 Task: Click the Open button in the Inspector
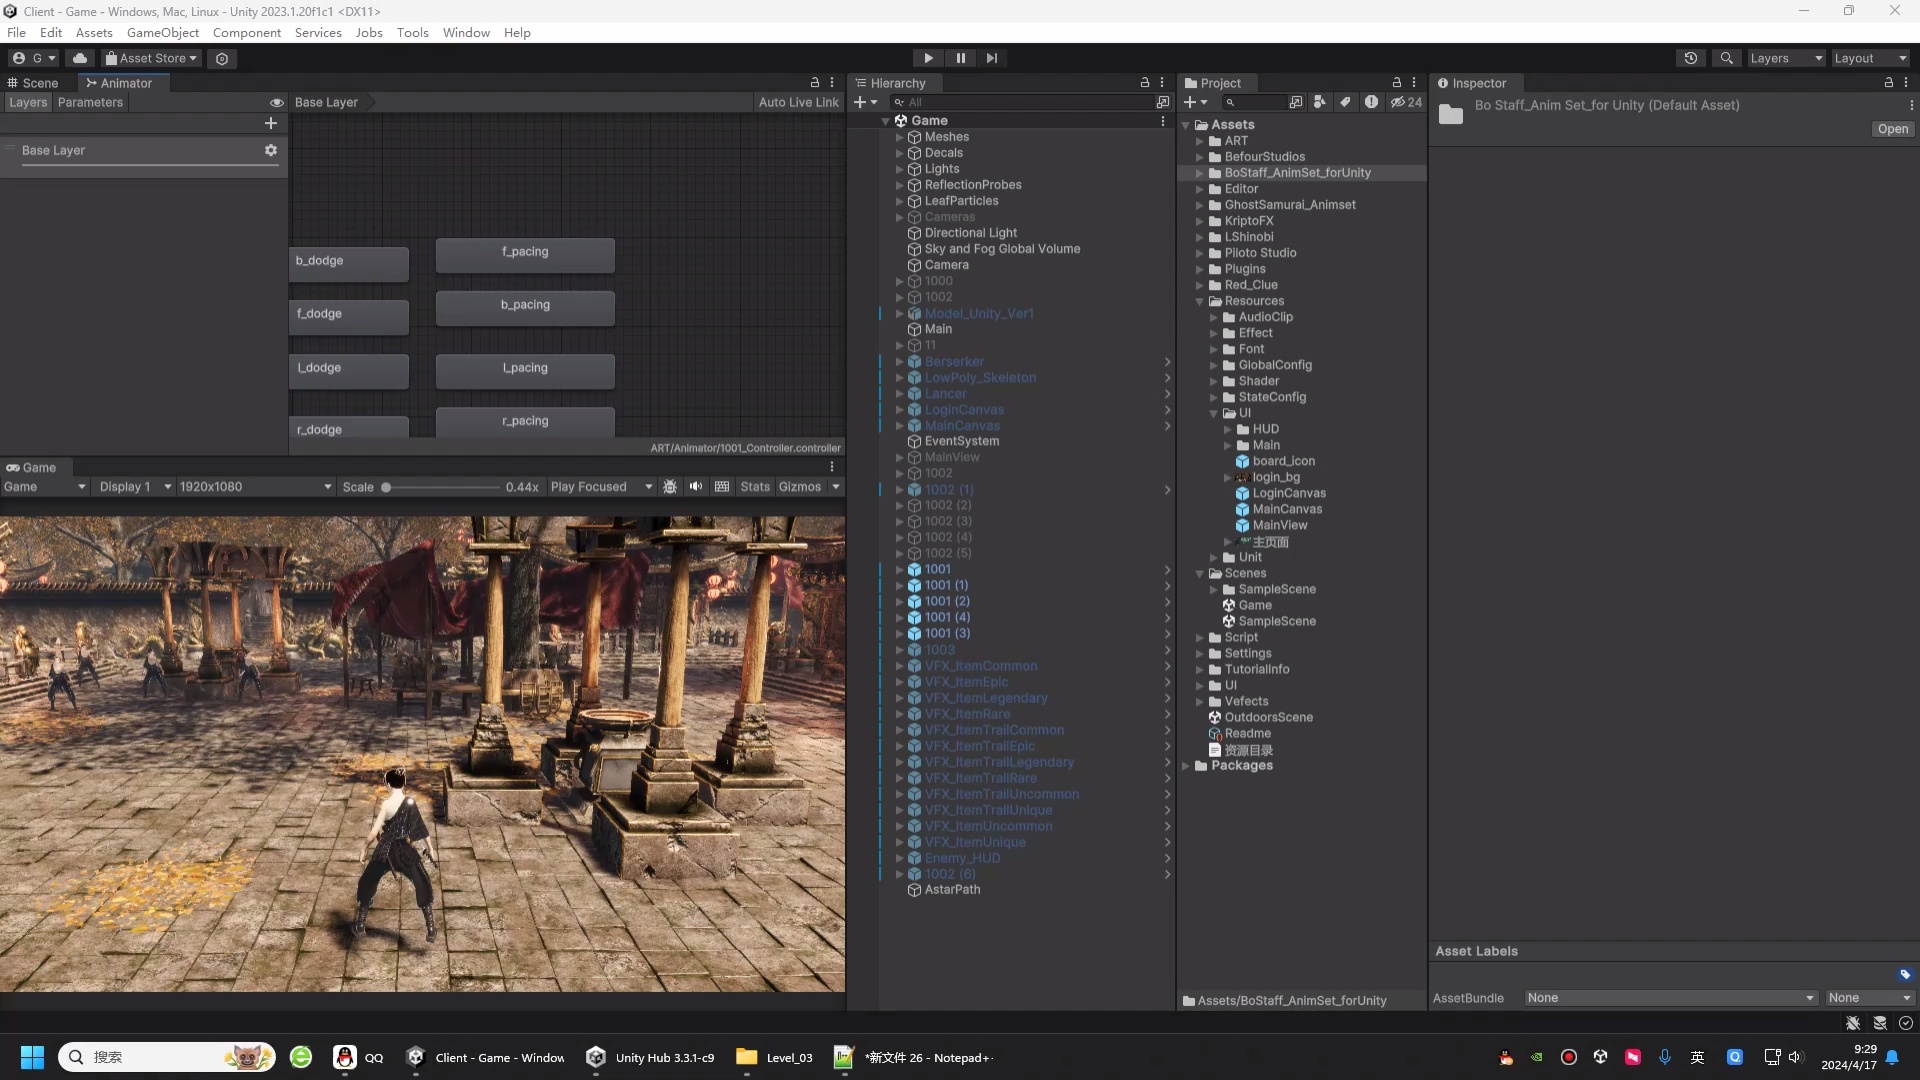(x=1893, y=129)
